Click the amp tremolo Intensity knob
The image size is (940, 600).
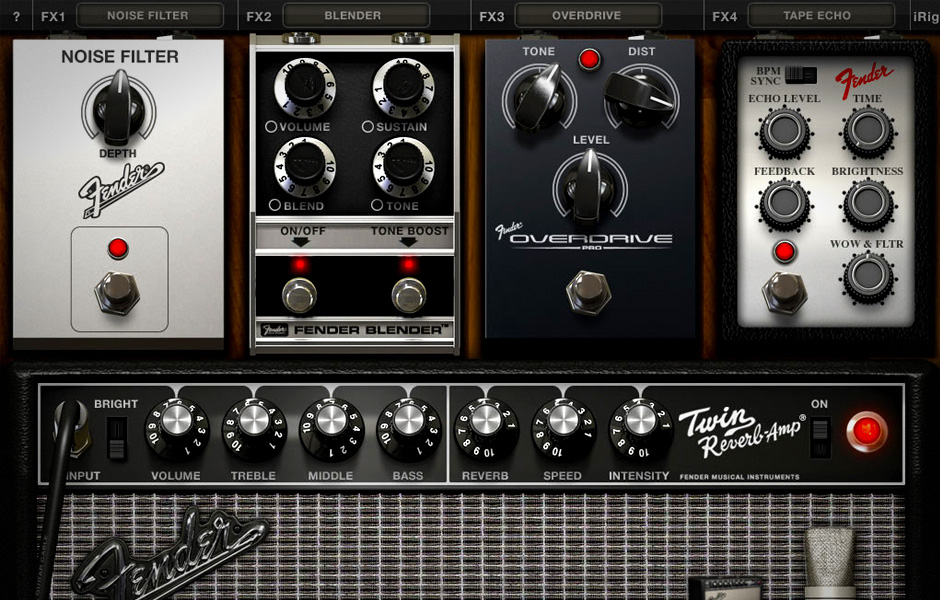click(640, 430)
